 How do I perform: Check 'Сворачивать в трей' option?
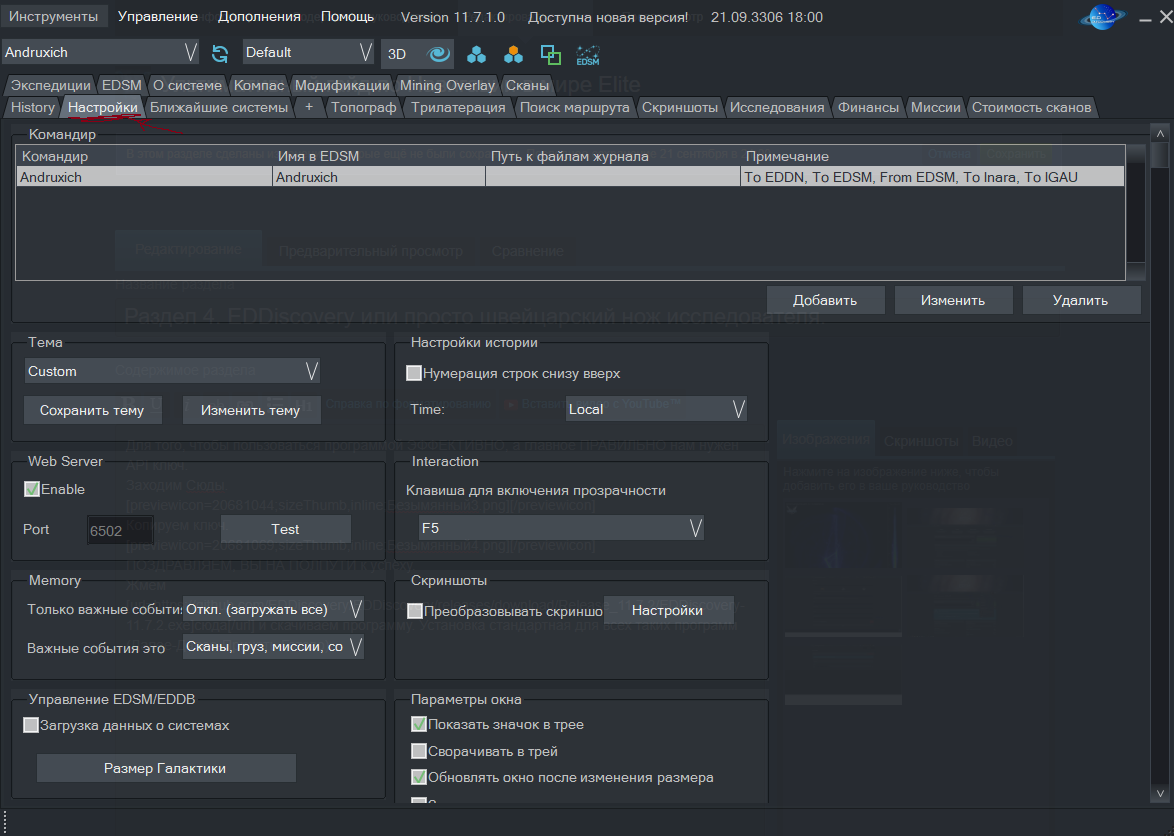coord(419,751)
